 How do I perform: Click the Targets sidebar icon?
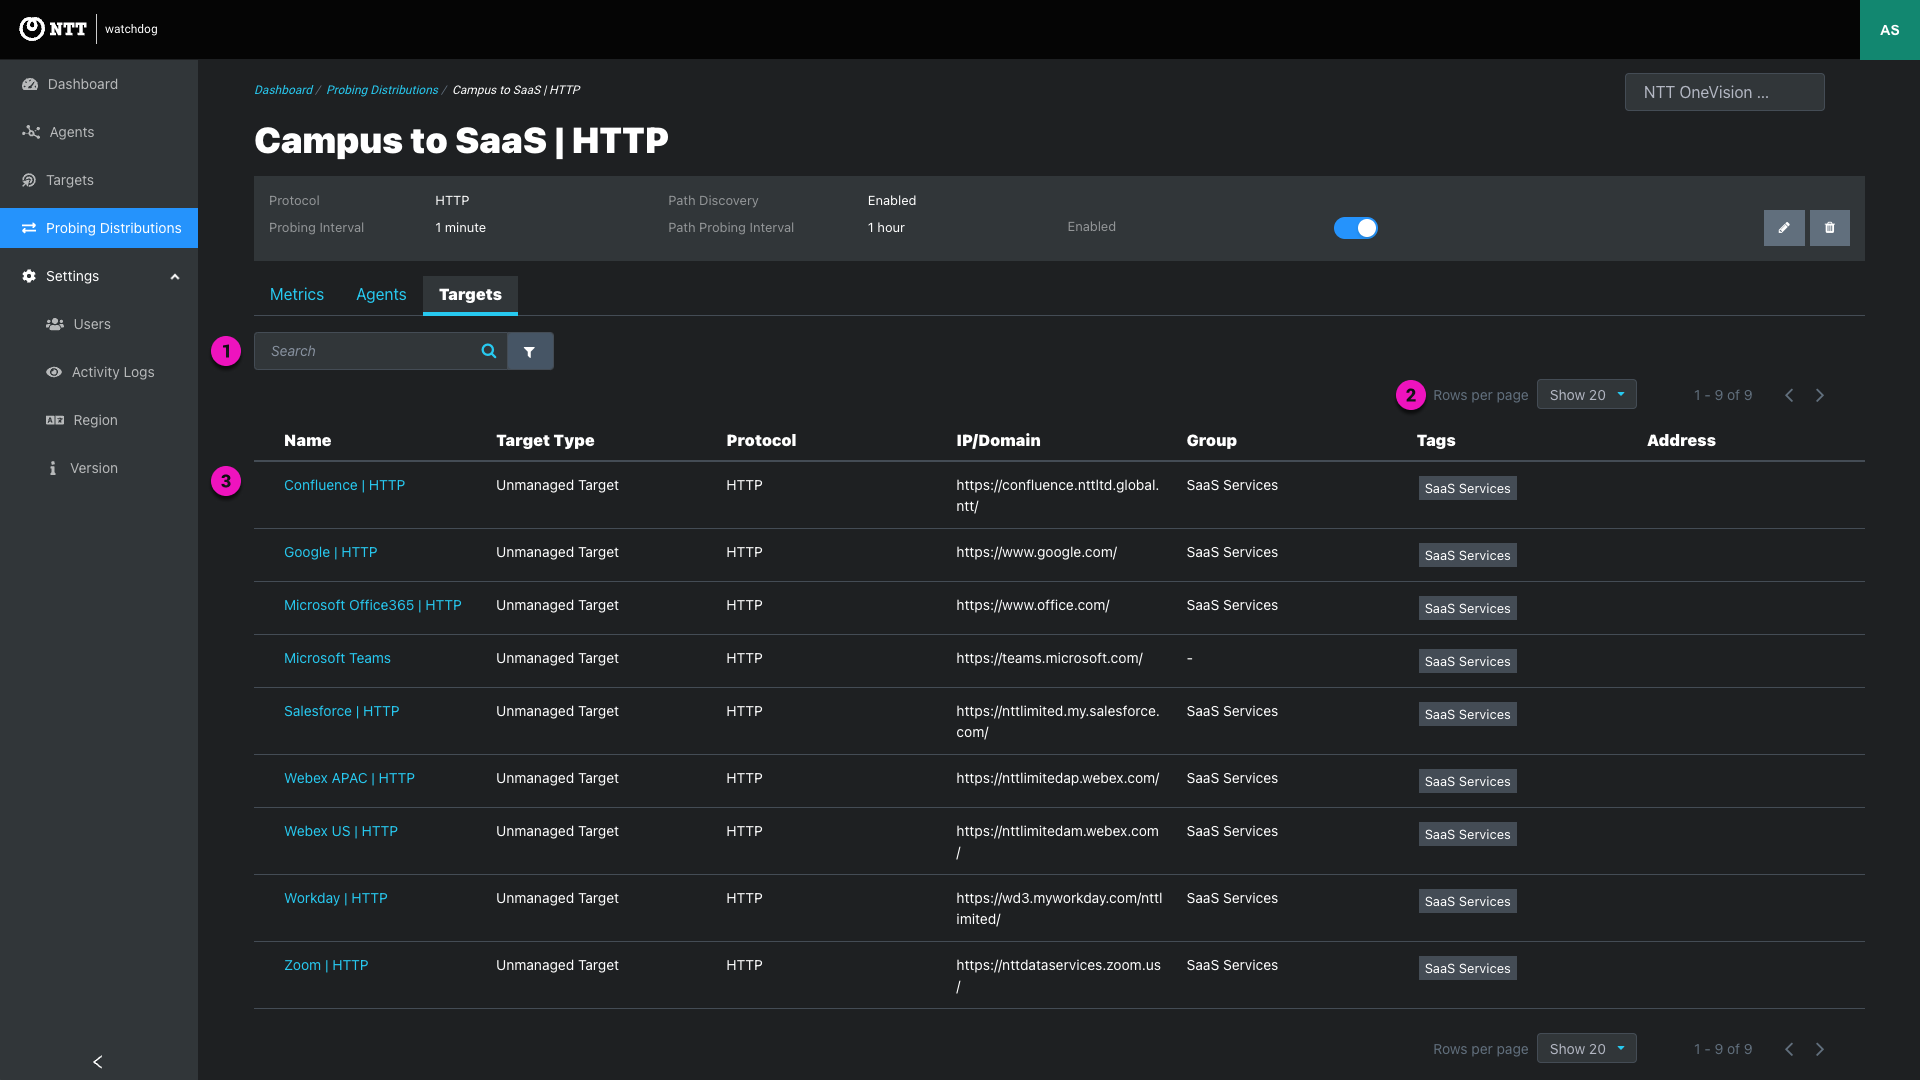29,180
